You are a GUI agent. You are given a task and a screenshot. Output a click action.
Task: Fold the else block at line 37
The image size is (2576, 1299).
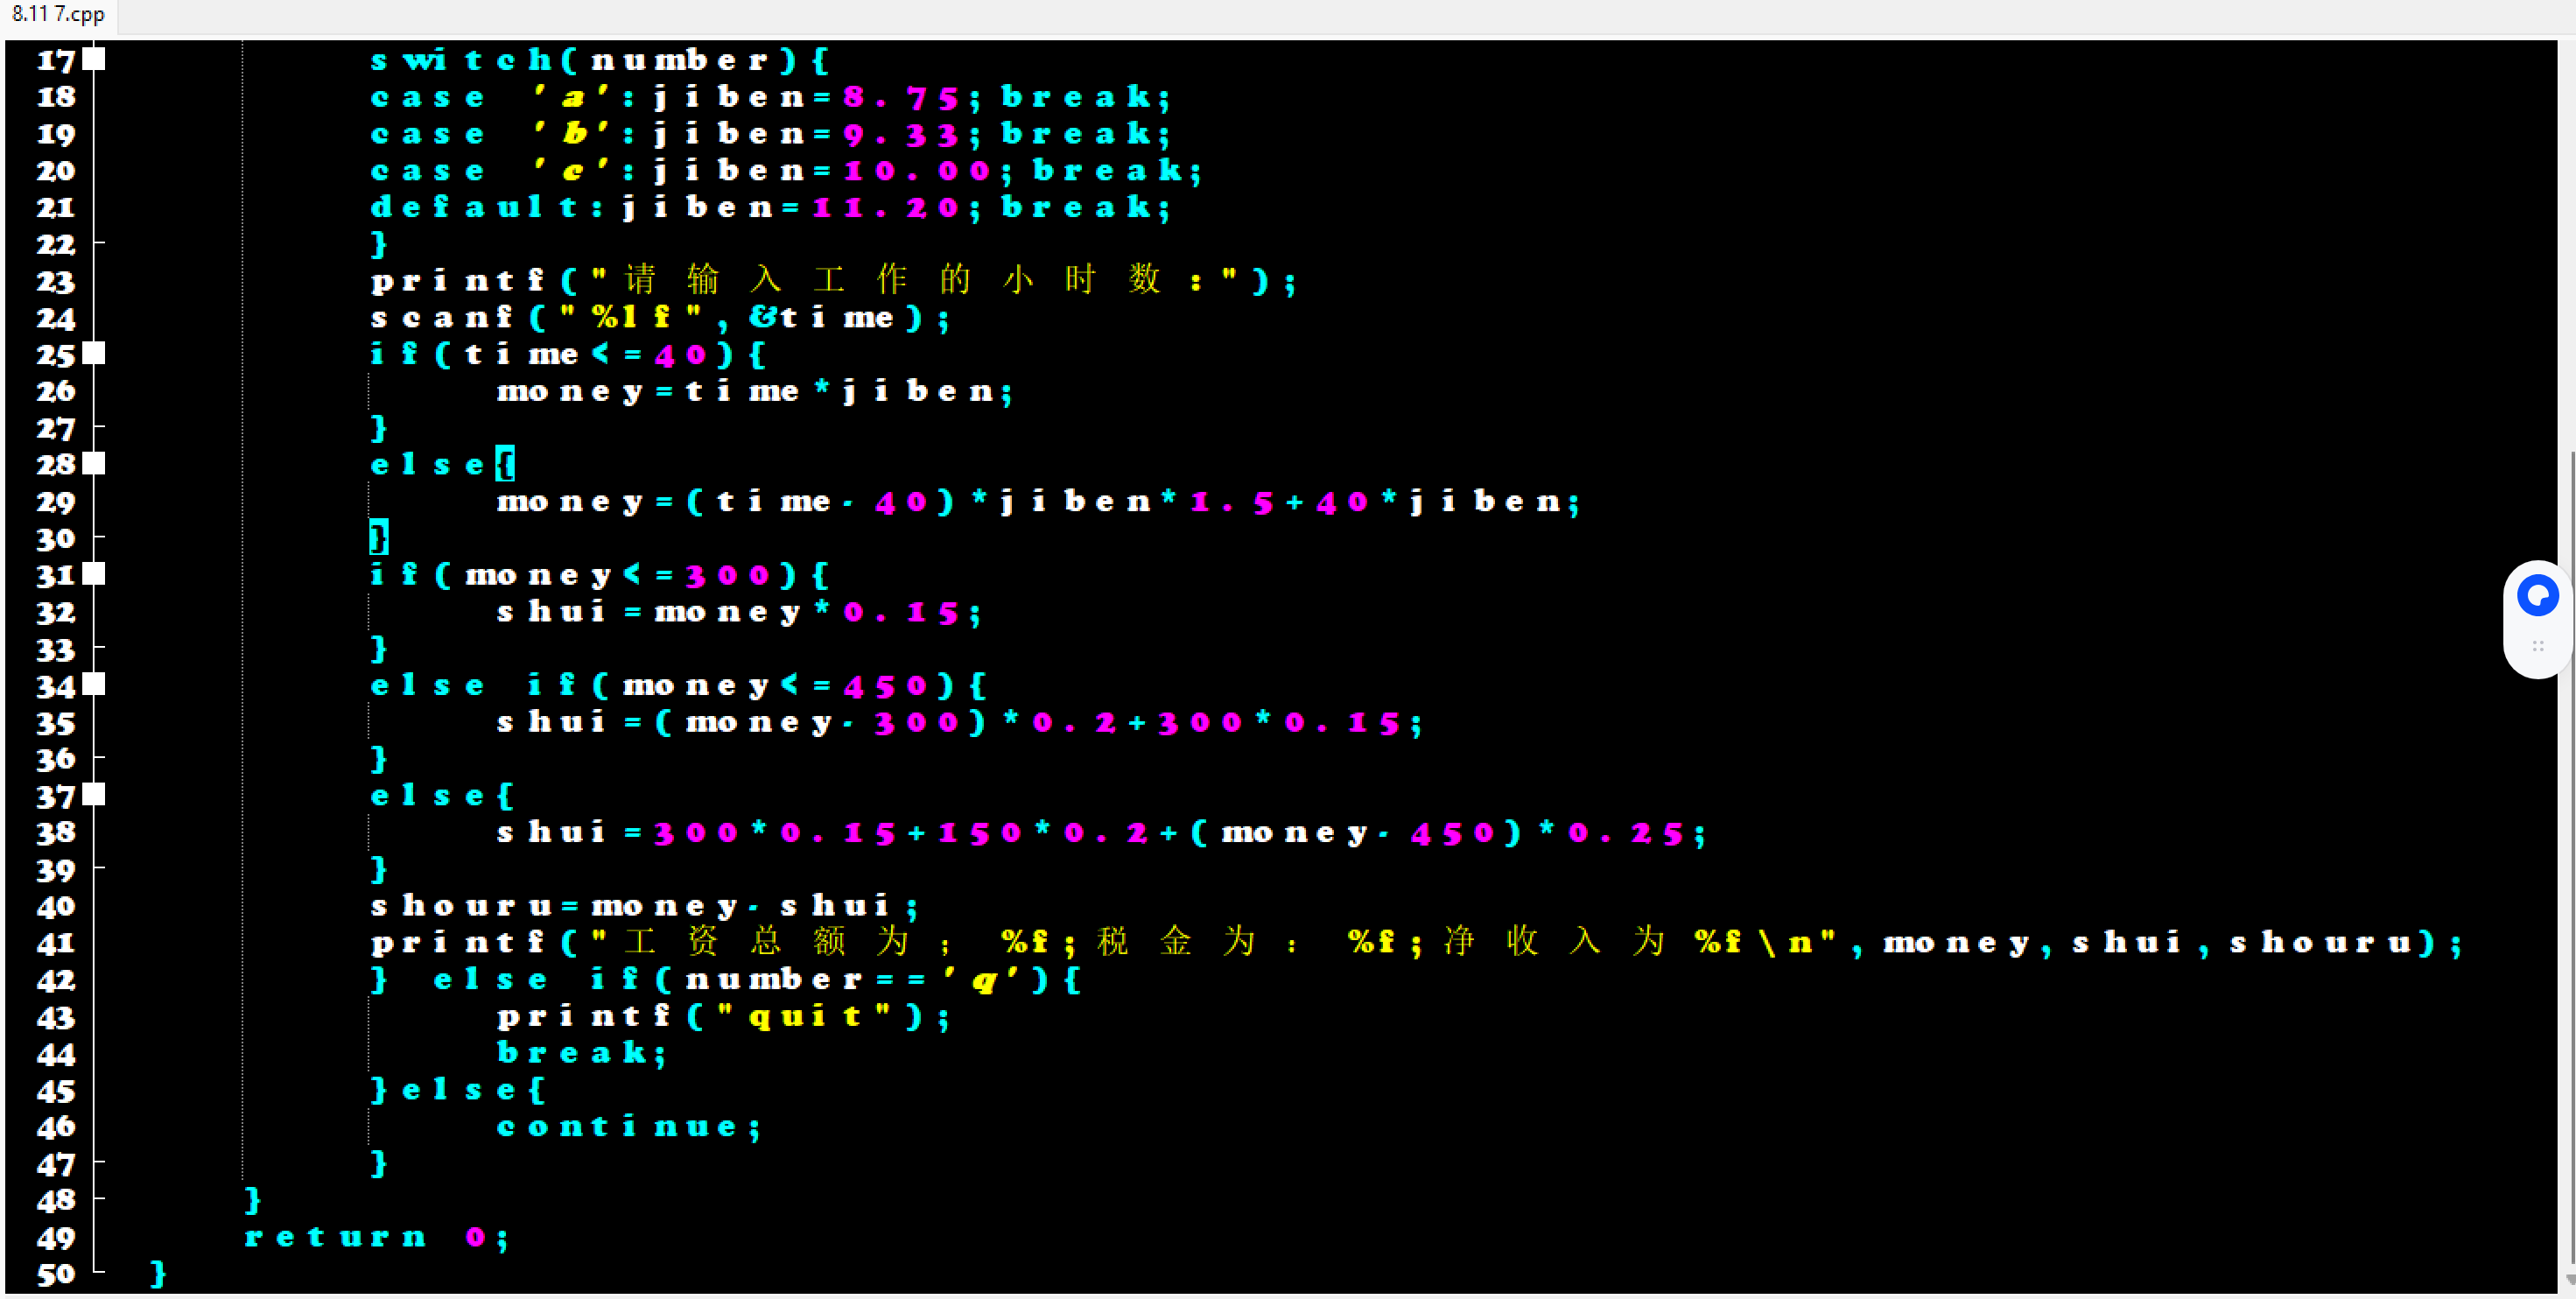point(94,796)
